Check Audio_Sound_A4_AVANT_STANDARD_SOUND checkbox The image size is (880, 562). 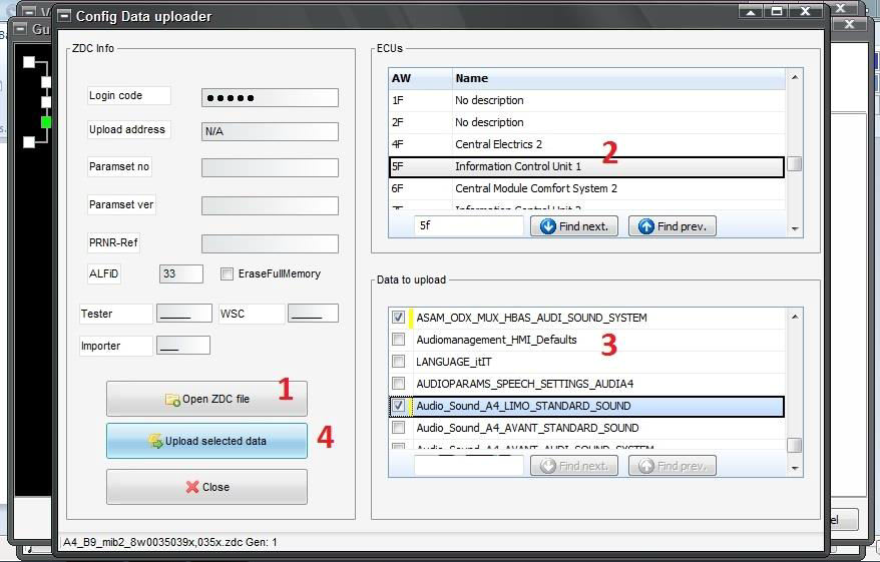click(398, 428)
